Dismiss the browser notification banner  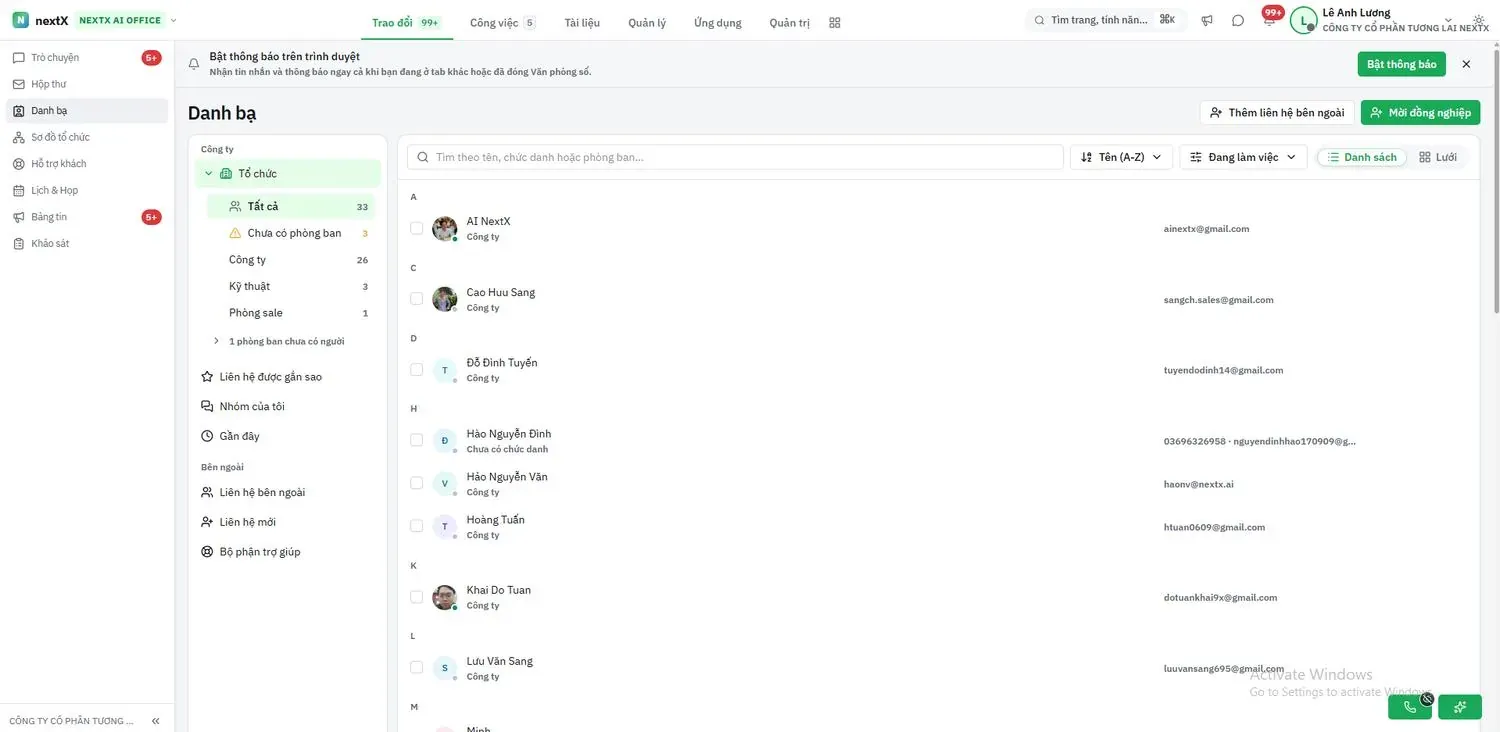pyautogui.click(x=1466, y=64)
